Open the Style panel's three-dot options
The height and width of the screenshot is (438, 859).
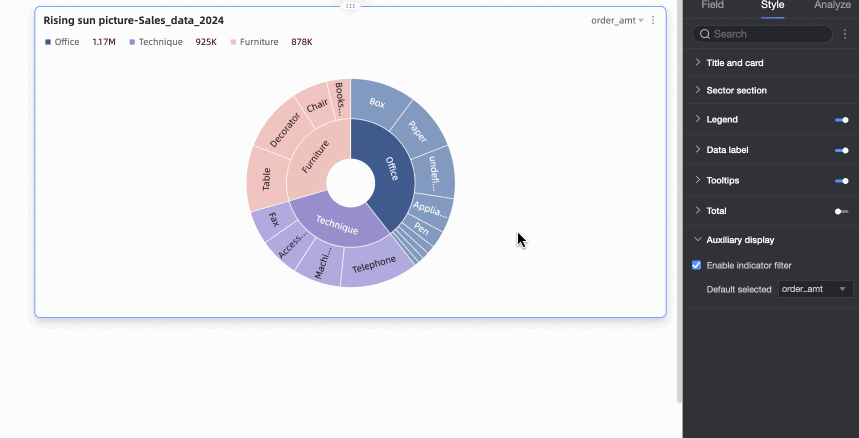coord(844,34)
